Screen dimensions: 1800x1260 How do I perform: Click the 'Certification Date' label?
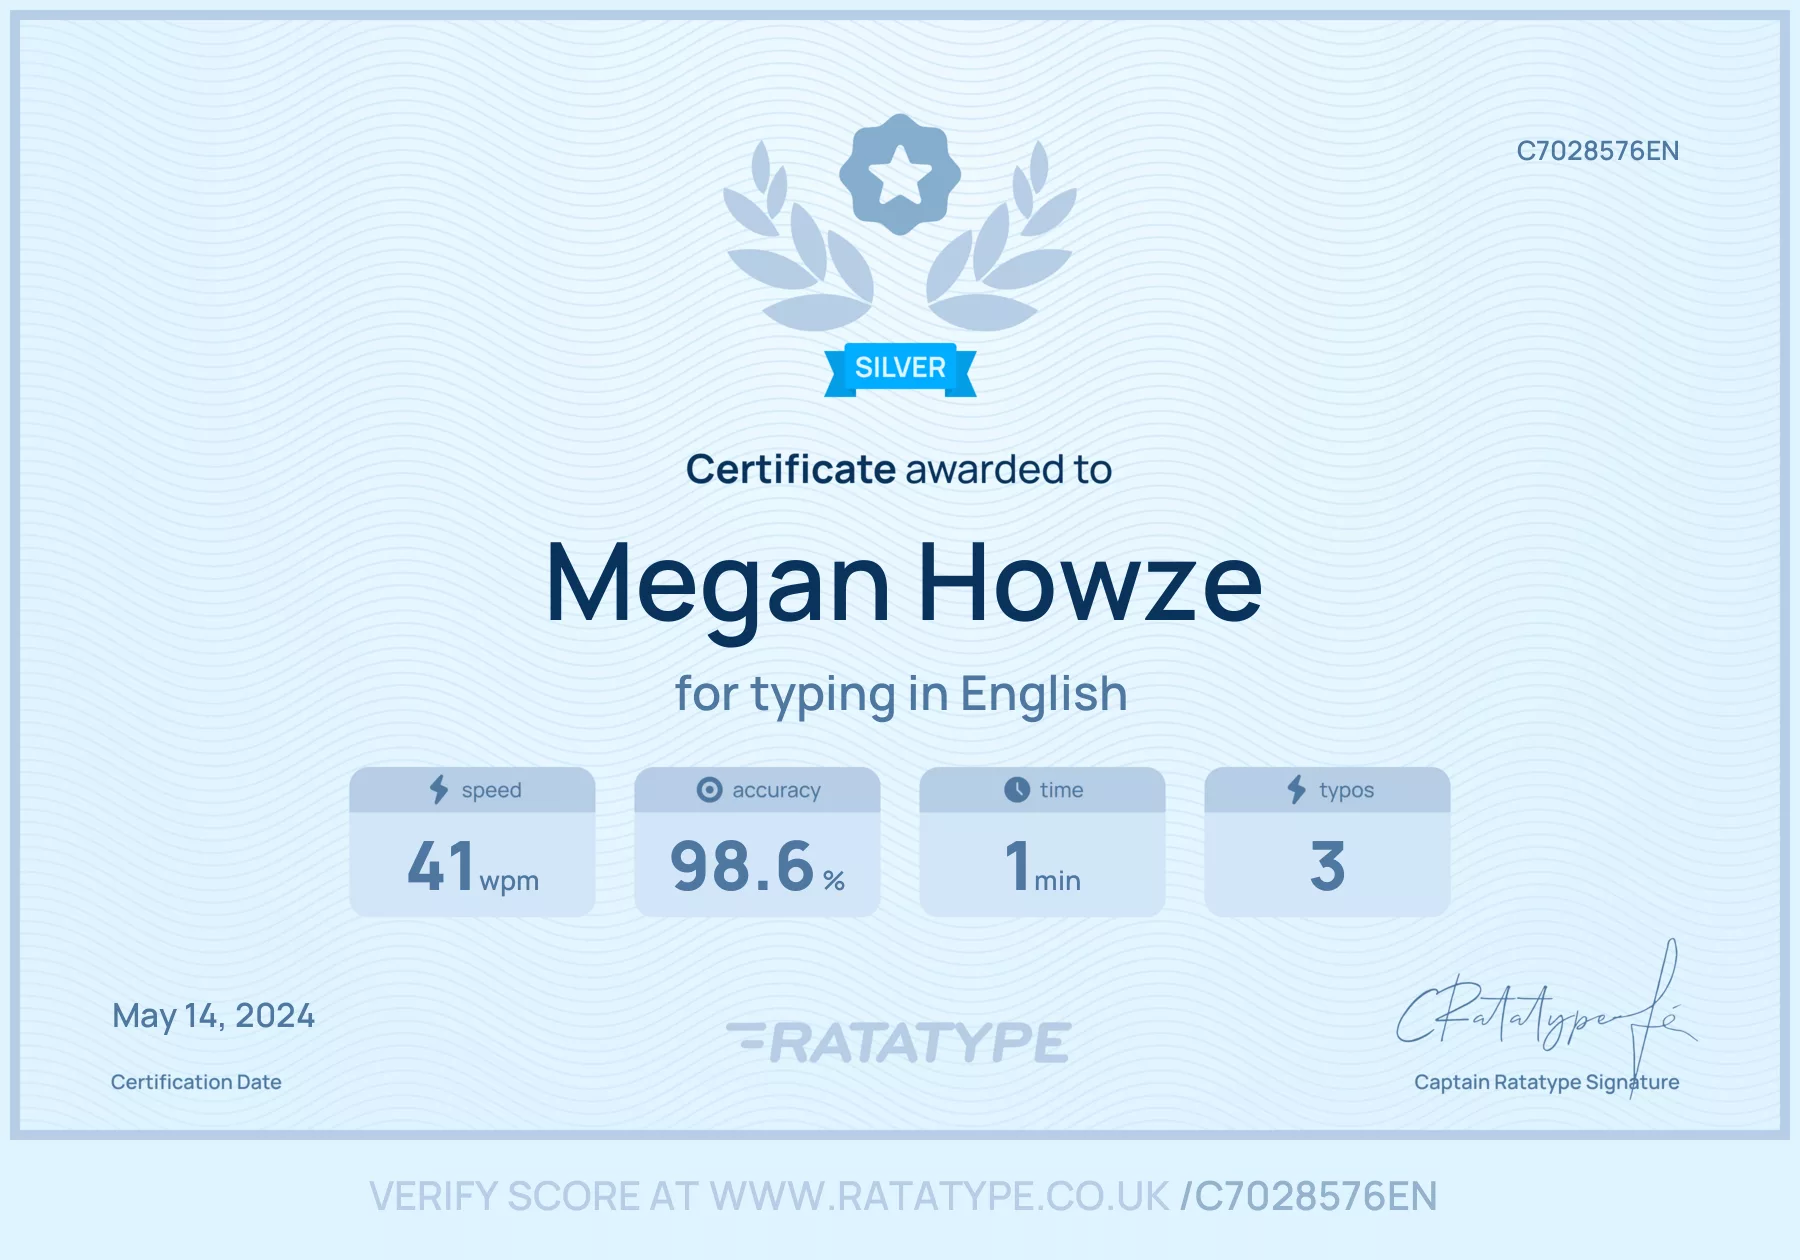coord(196,1082)
